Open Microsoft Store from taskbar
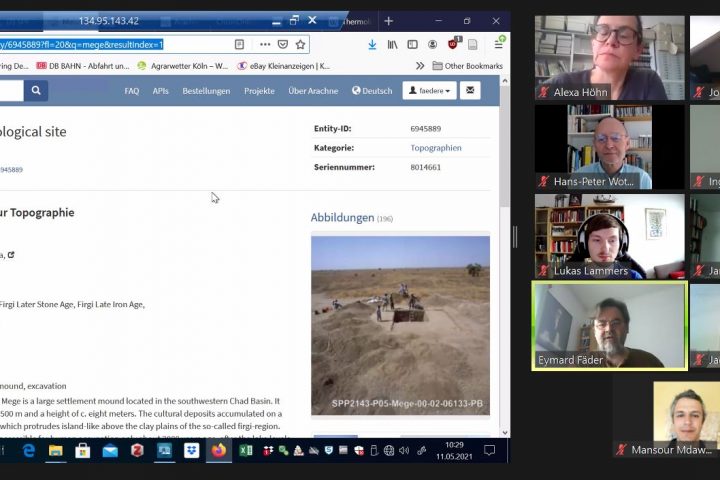Viewport: 720px width, 480px height. click(x=83, y=451)
